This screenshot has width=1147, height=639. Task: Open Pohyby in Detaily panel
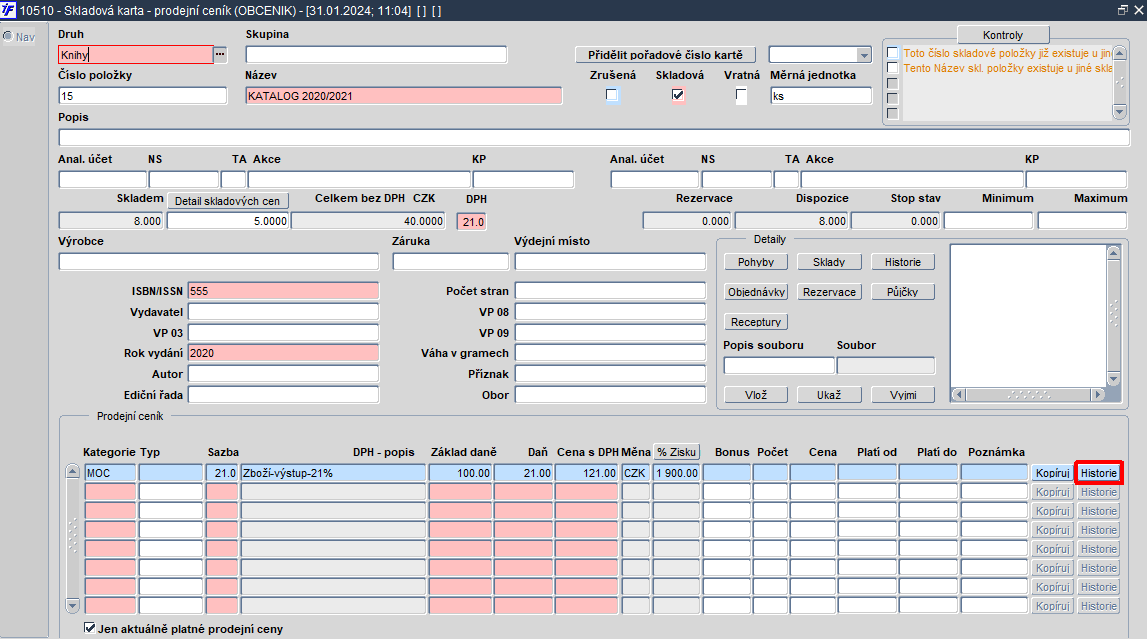click(x=755, y=262)
